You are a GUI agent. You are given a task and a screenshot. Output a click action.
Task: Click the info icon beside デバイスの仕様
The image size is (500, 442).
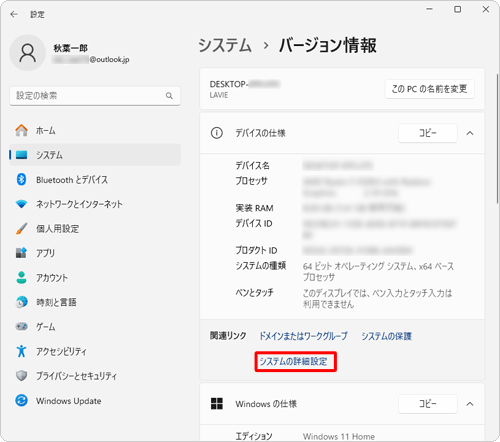[x=217, y=133]
